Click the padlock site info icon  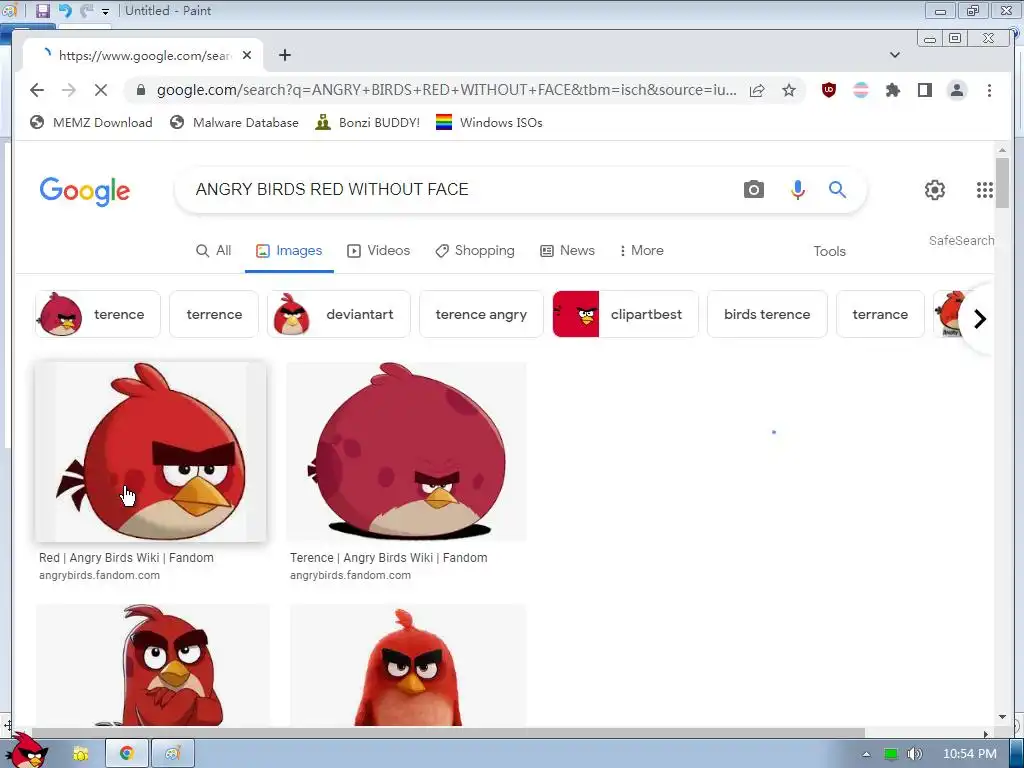(140, 90)
